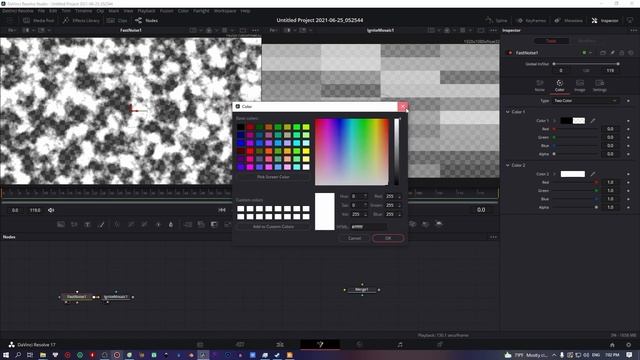Open the Fusion menu
The image size is (640, 360).
tap(167, 11)
